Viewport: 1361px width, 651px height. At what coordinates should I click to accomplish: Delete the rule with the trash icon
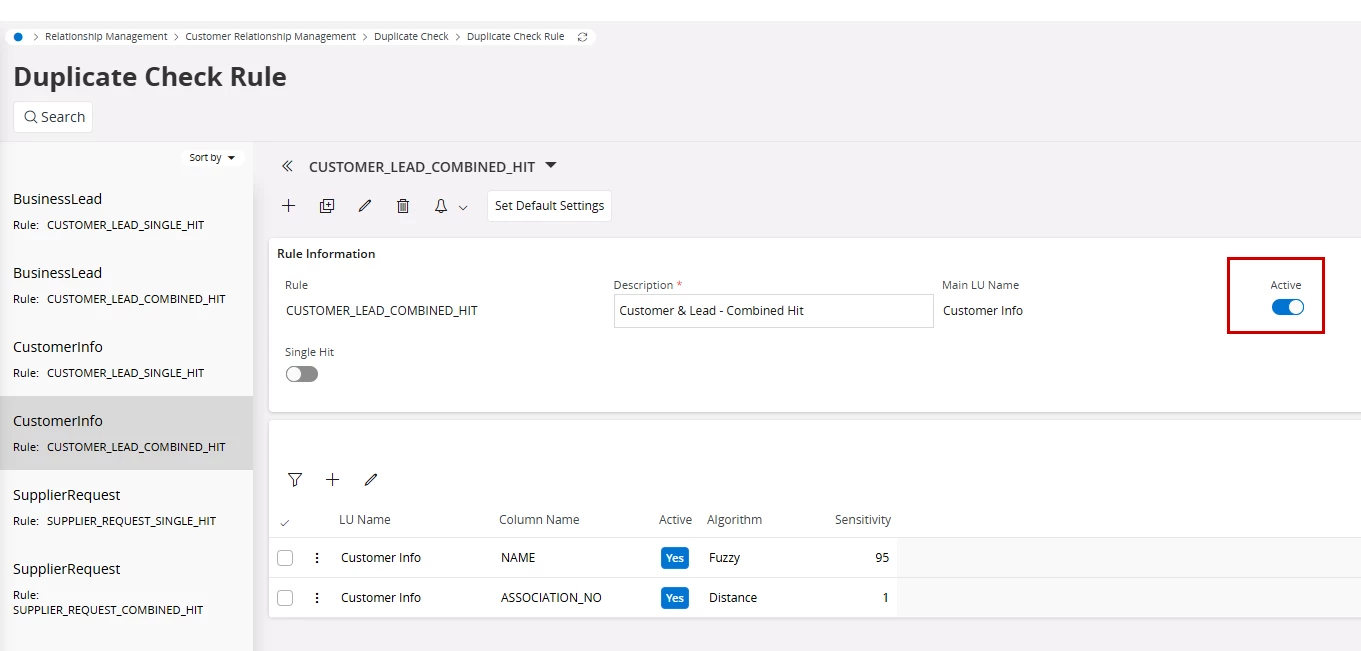[x=403, y=206]
